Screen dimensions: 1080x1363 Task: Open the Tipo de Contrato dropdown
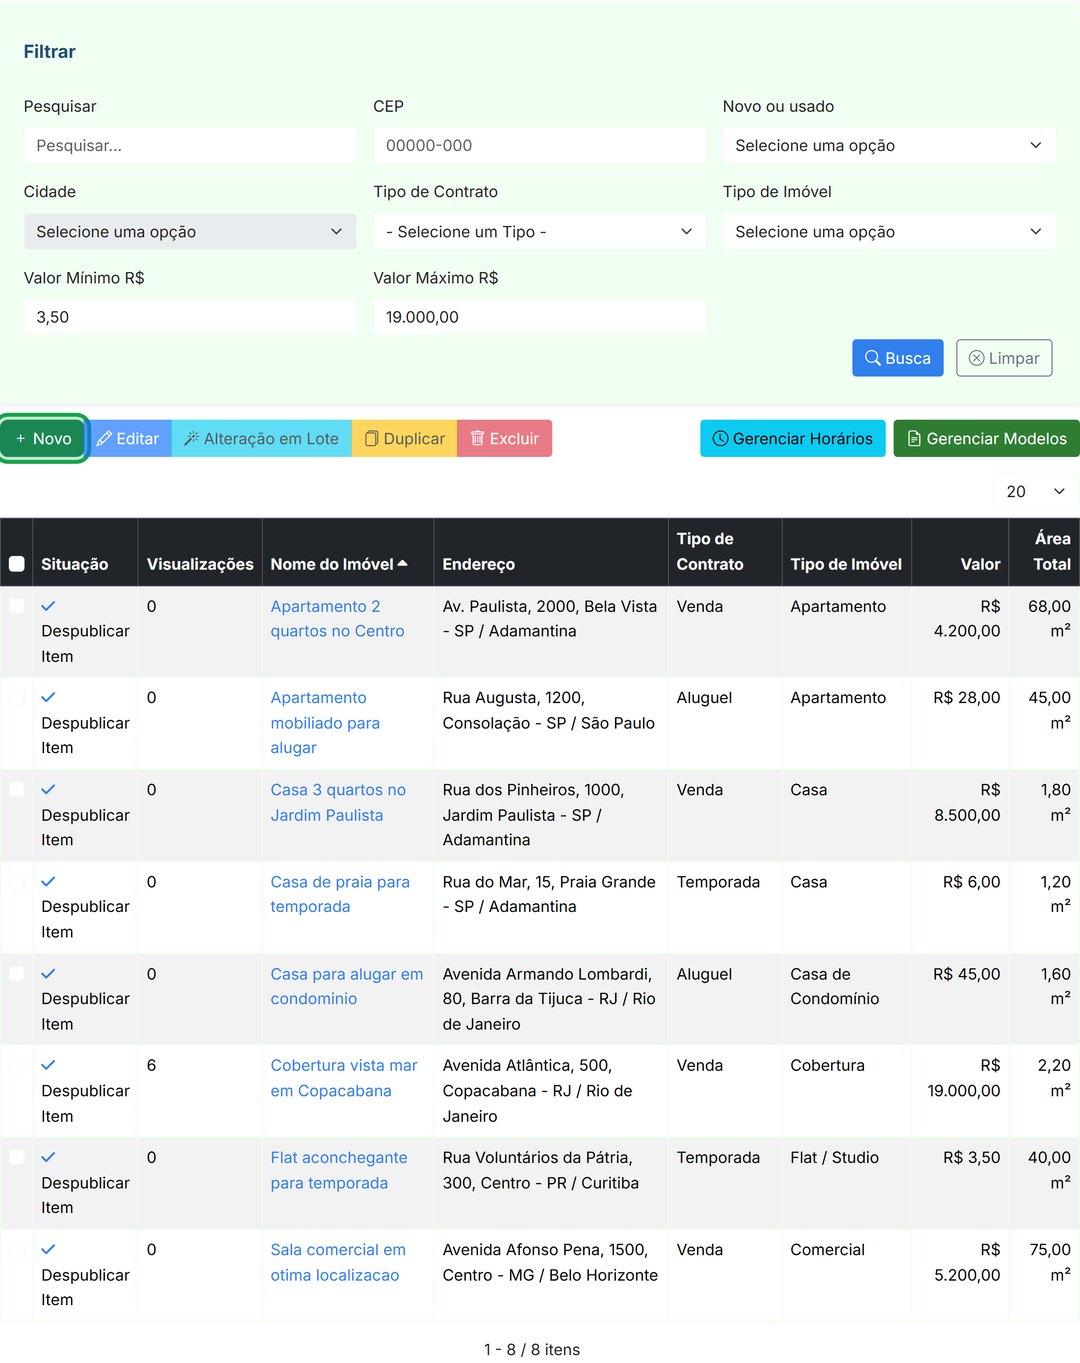[539, 231]
